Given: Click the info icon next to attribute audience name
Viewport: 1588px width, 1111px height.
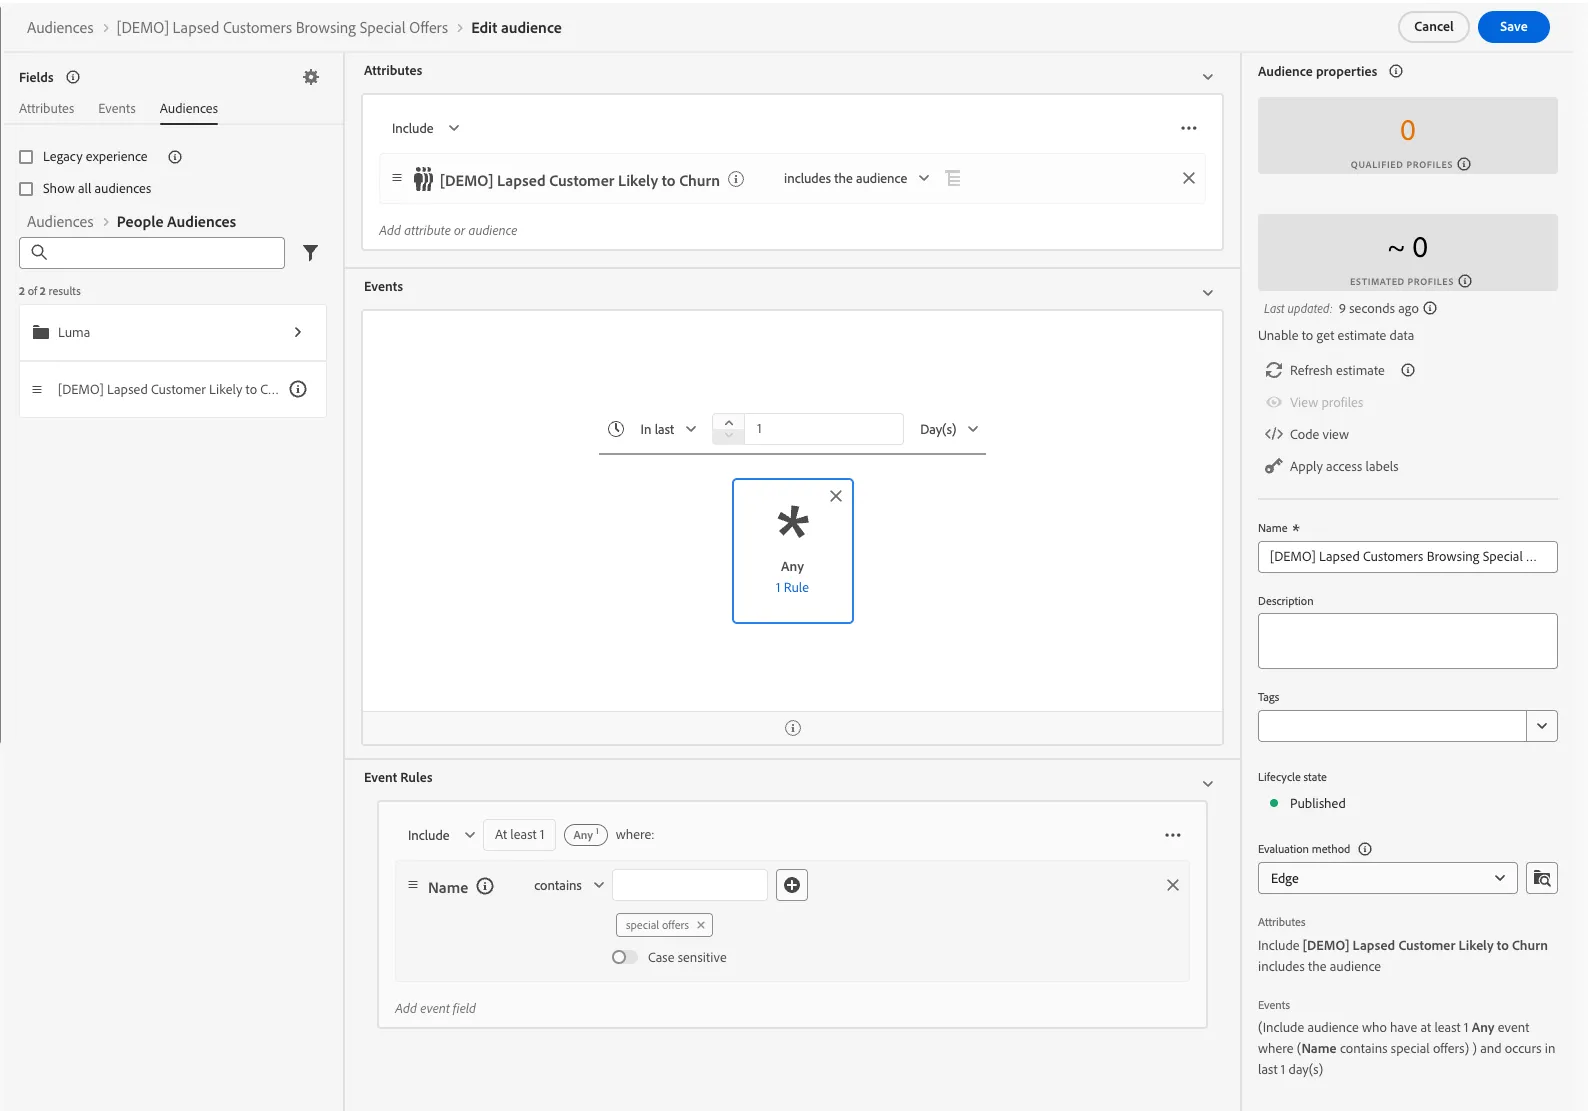Looking at the screenshot, I should click(x=736, y=179).
